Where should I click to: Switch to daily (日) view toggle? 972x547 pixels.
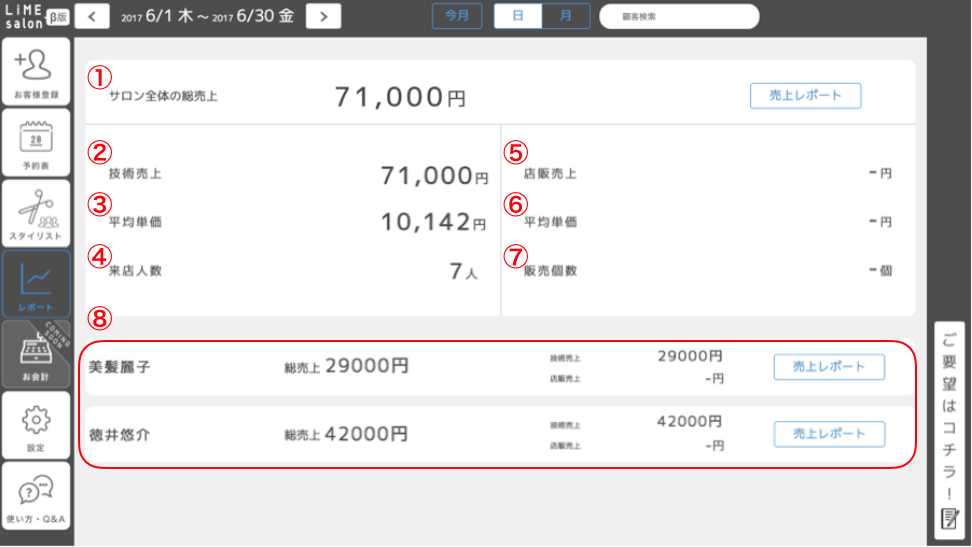(x=518, y=17)
